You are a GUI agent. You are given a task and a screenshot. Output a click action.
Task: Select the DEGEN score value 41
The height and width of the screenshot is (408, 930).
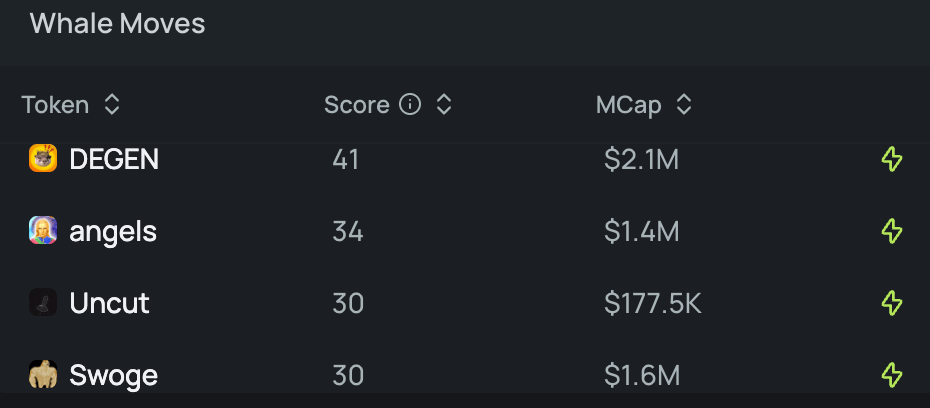[x=346, y=159]
